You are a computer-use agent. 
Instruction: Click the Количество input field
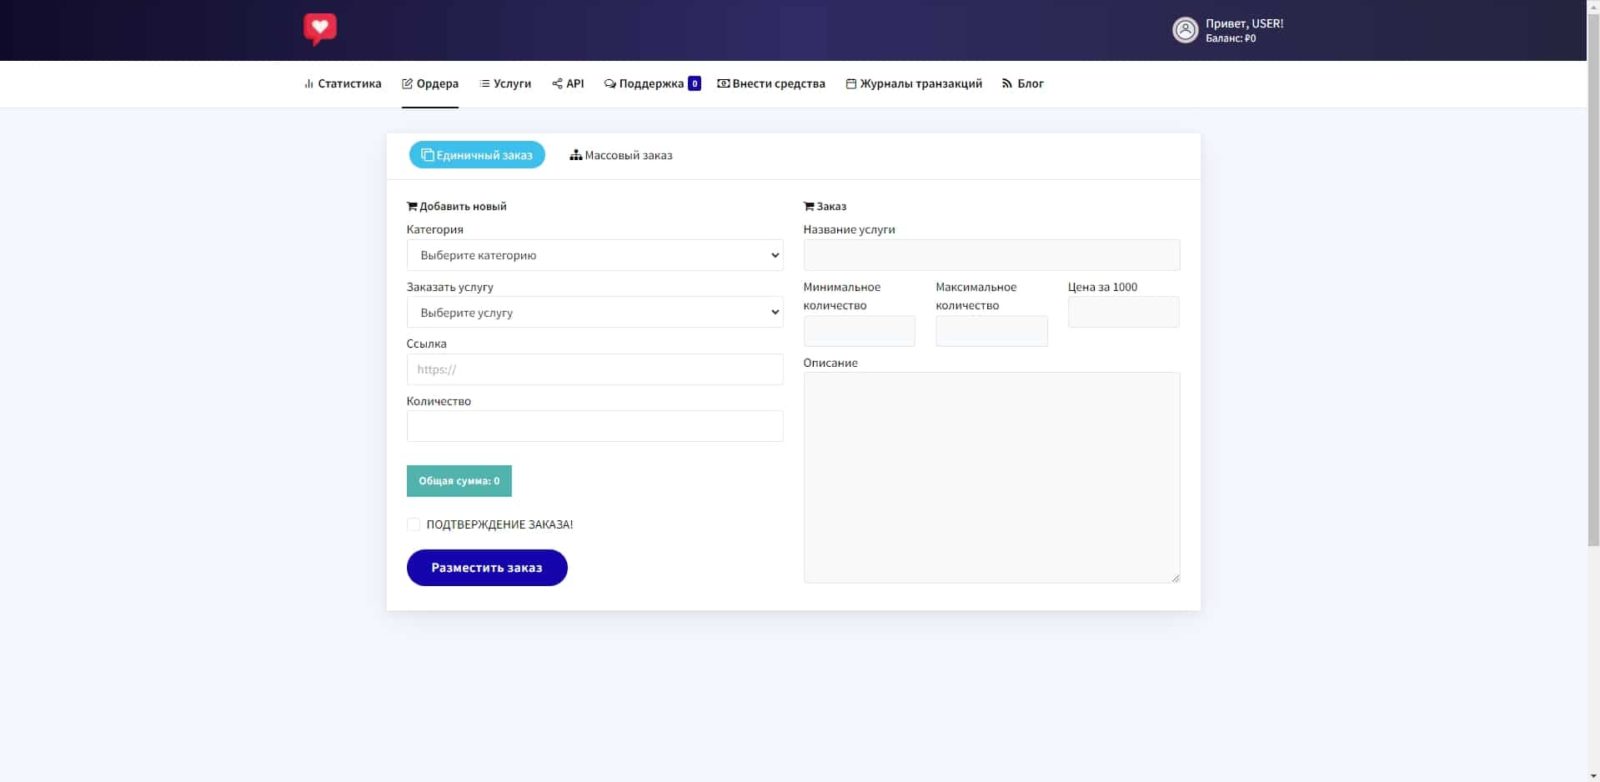595,426
